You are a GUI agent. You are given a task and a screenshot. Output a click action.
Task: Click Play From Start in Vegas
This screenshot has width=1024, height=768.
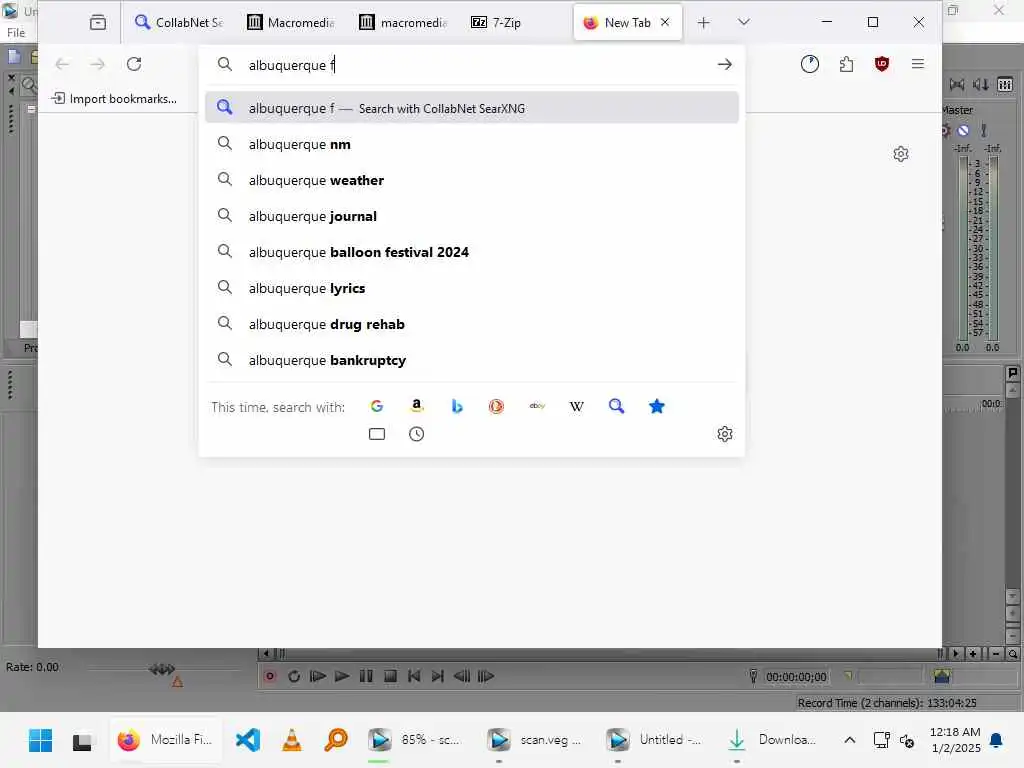318,677
